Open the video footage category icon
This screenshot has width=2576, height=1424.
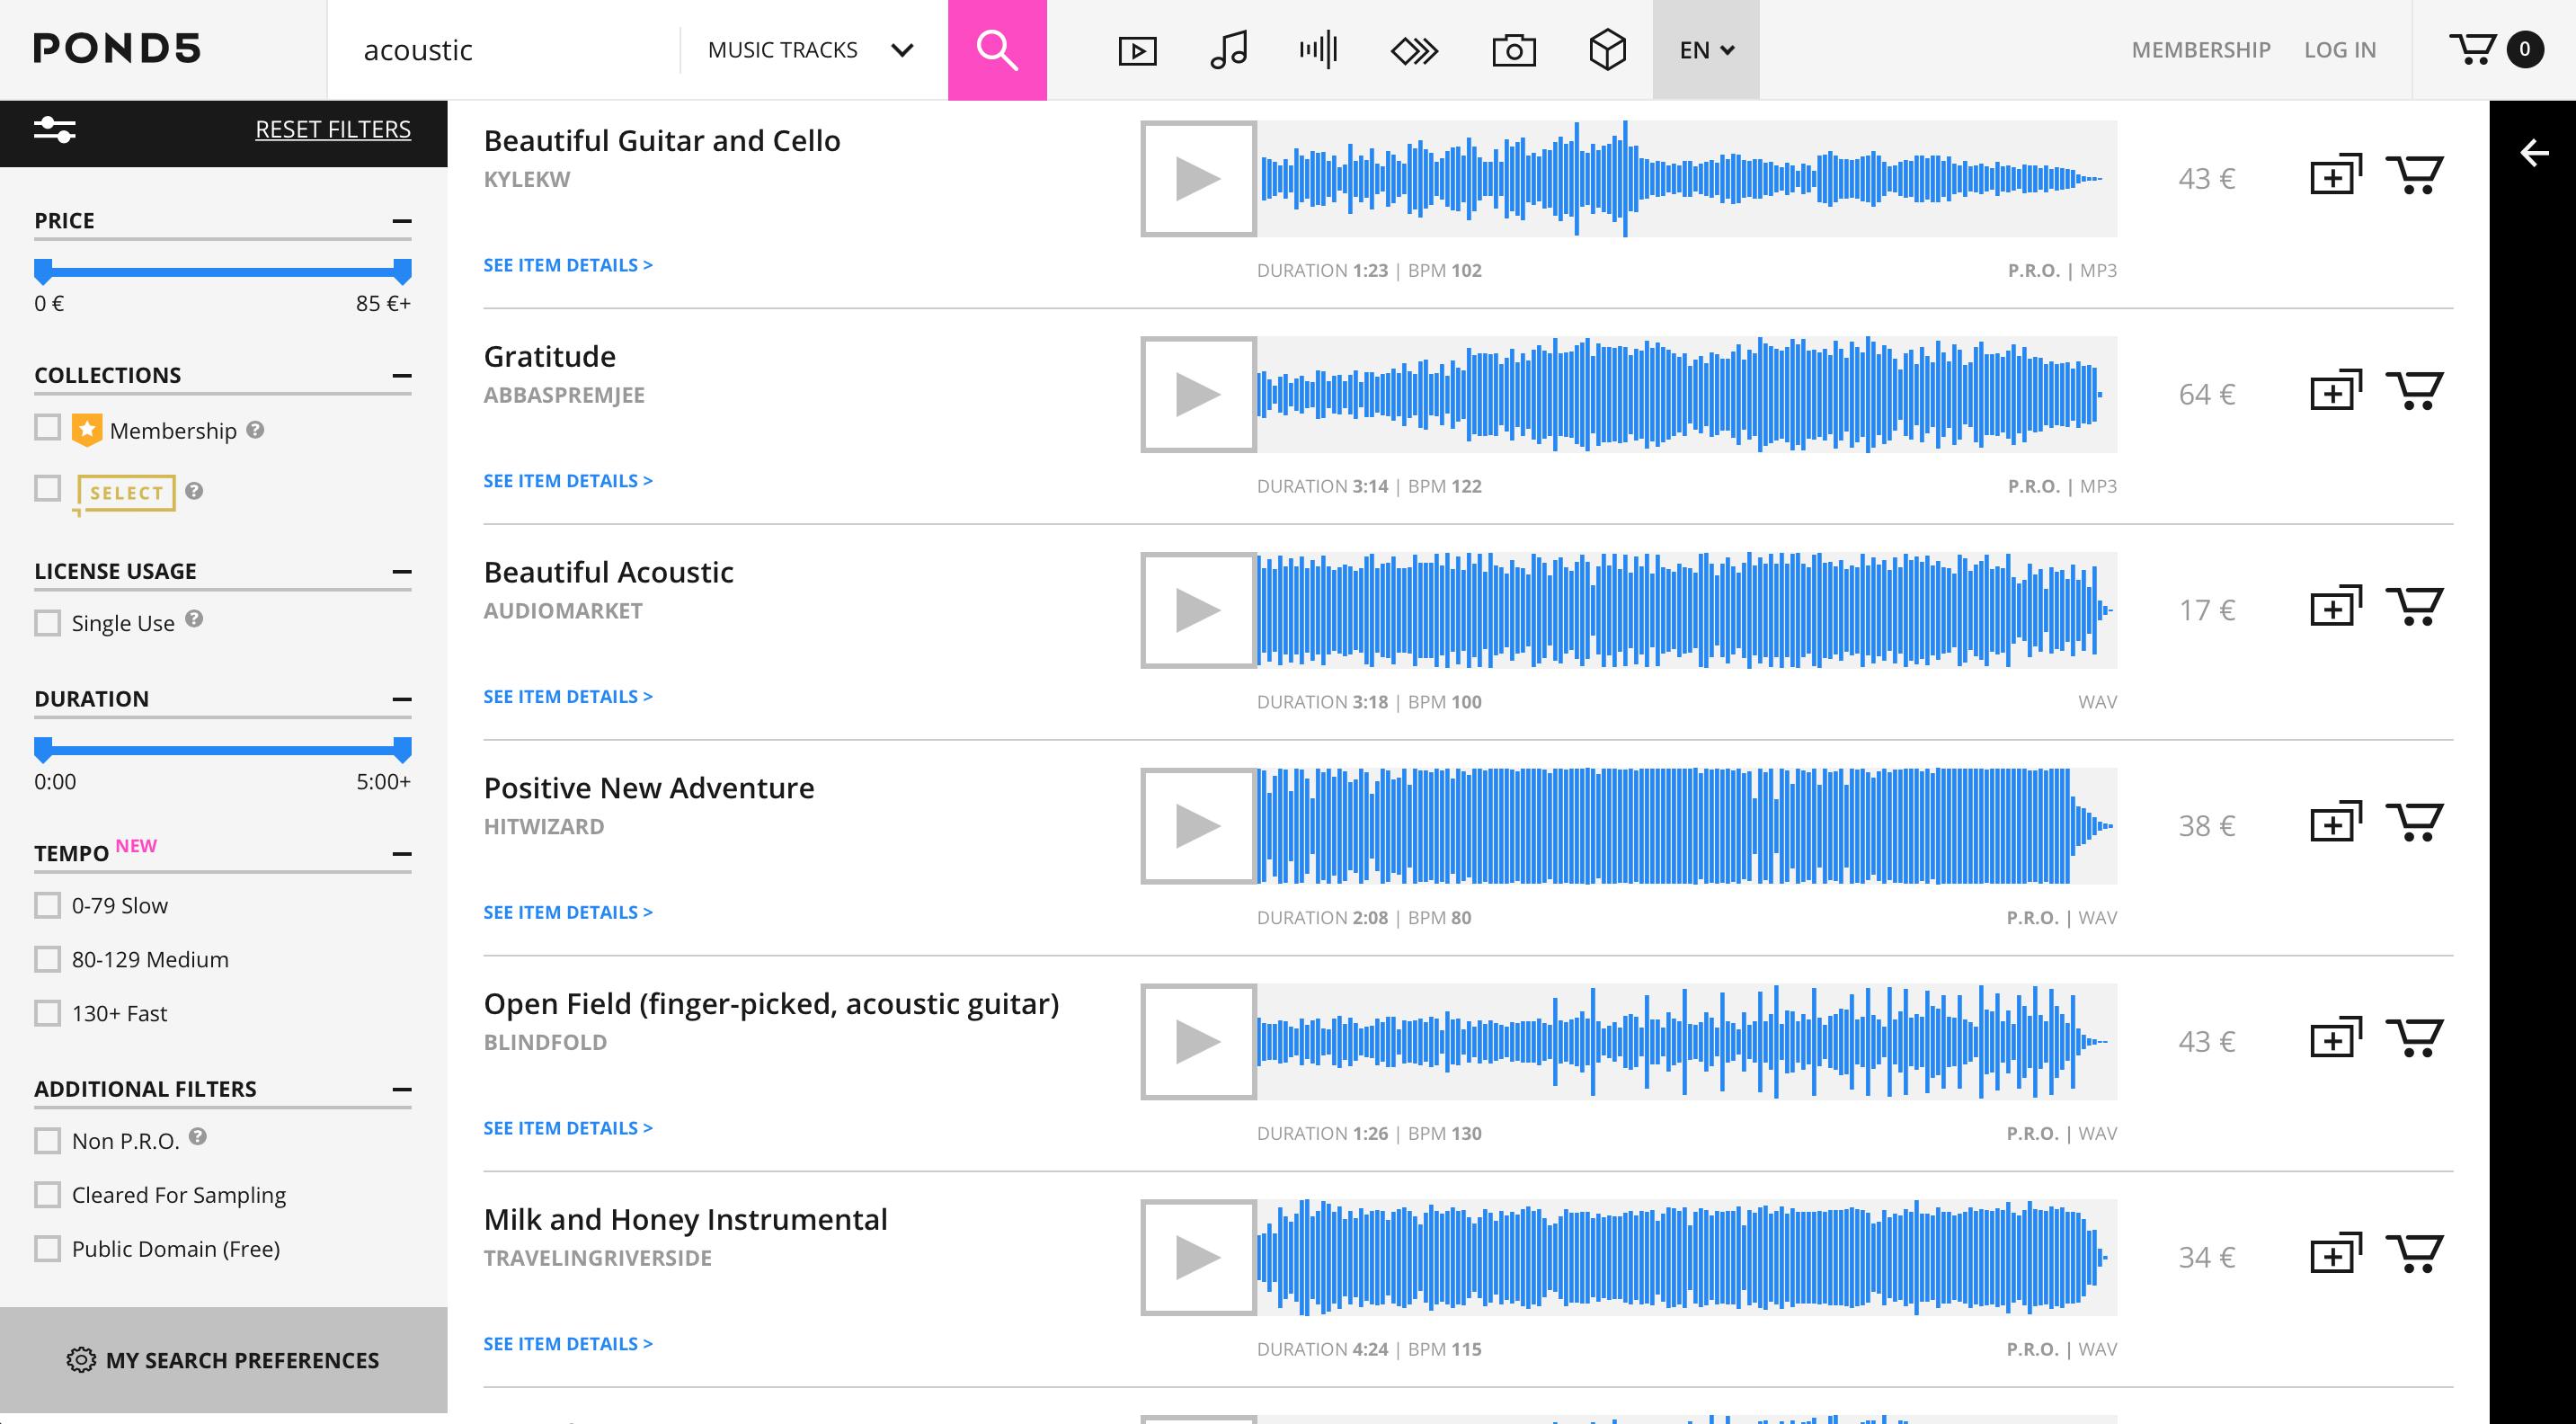1137,50
